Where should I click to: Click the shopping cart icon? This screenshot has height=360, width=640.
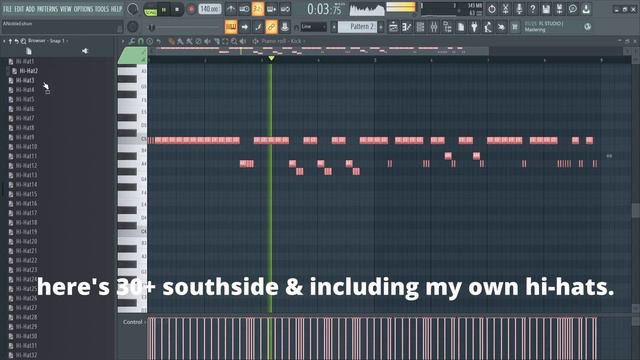515,27
